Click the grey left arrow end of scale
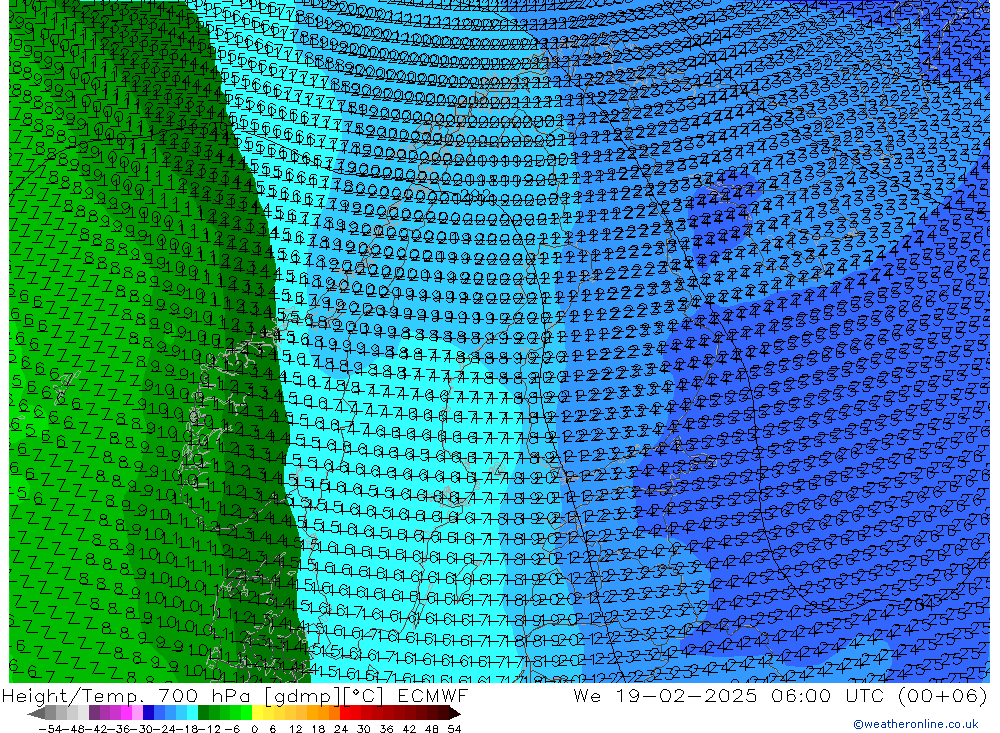 click(x=36, y=713)
